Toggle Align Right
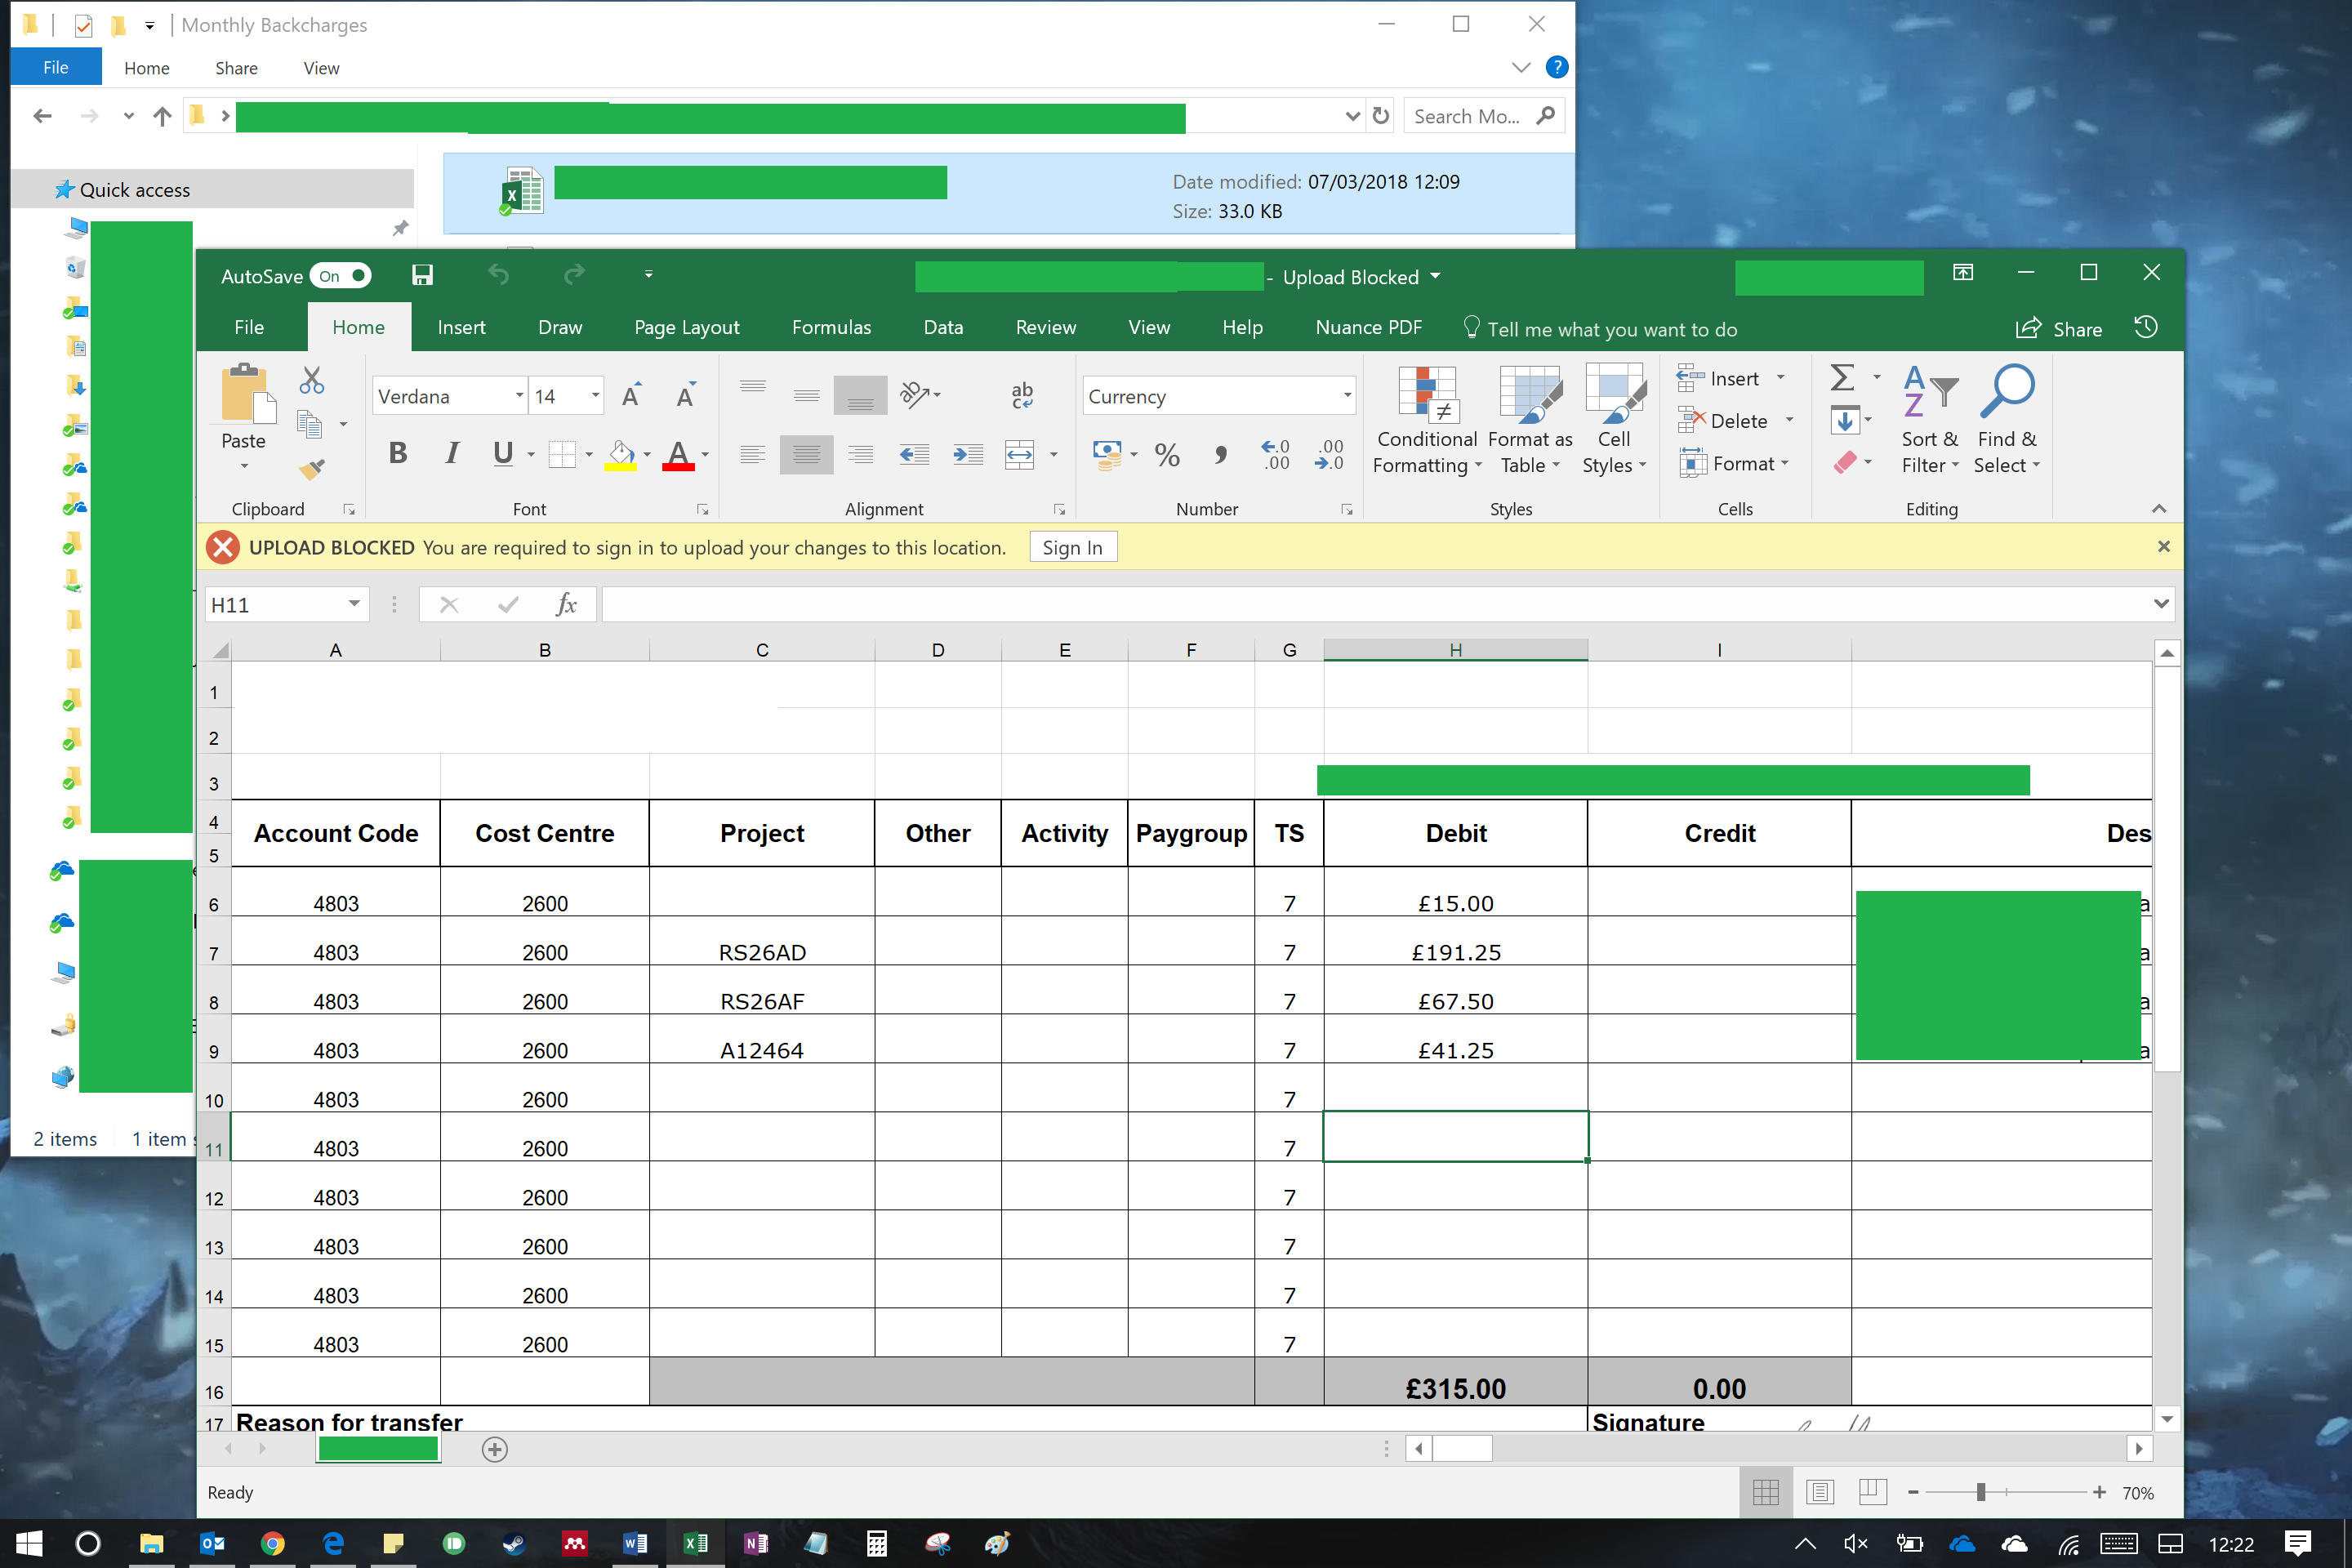 pyautogui.click(x=860, y=455)
